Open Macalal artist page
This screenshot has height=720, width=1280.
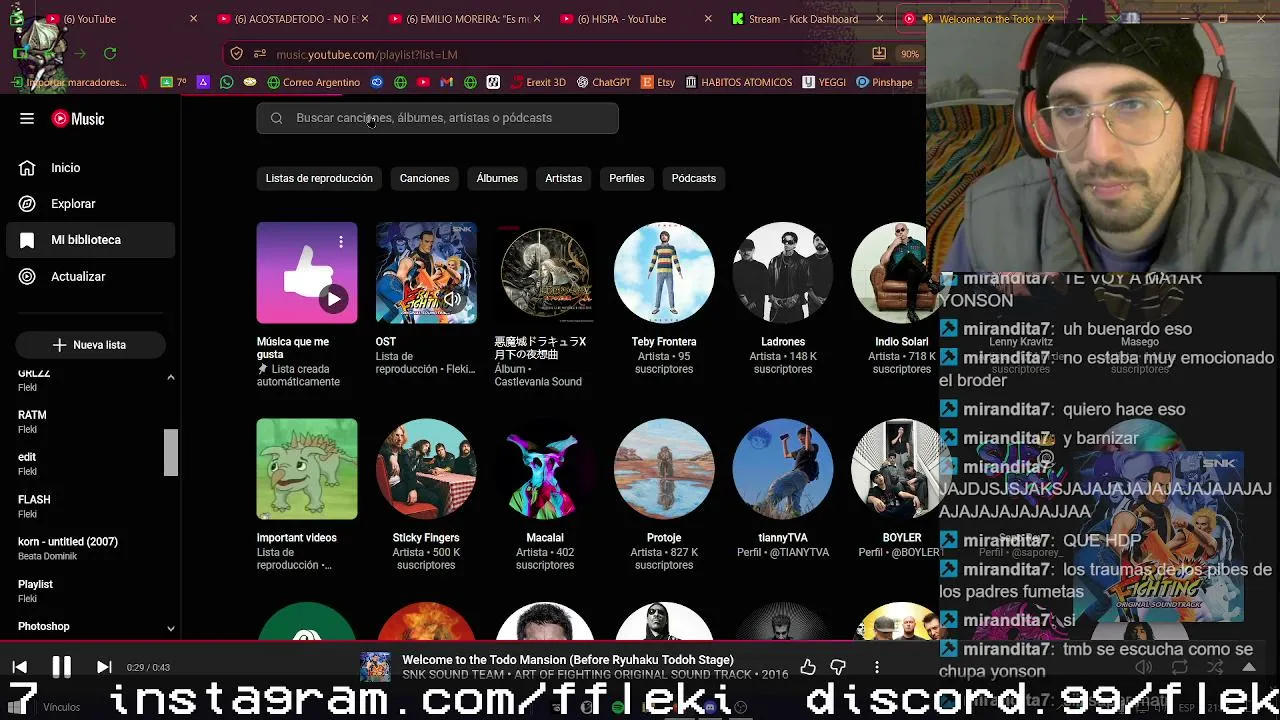[545, 469]
